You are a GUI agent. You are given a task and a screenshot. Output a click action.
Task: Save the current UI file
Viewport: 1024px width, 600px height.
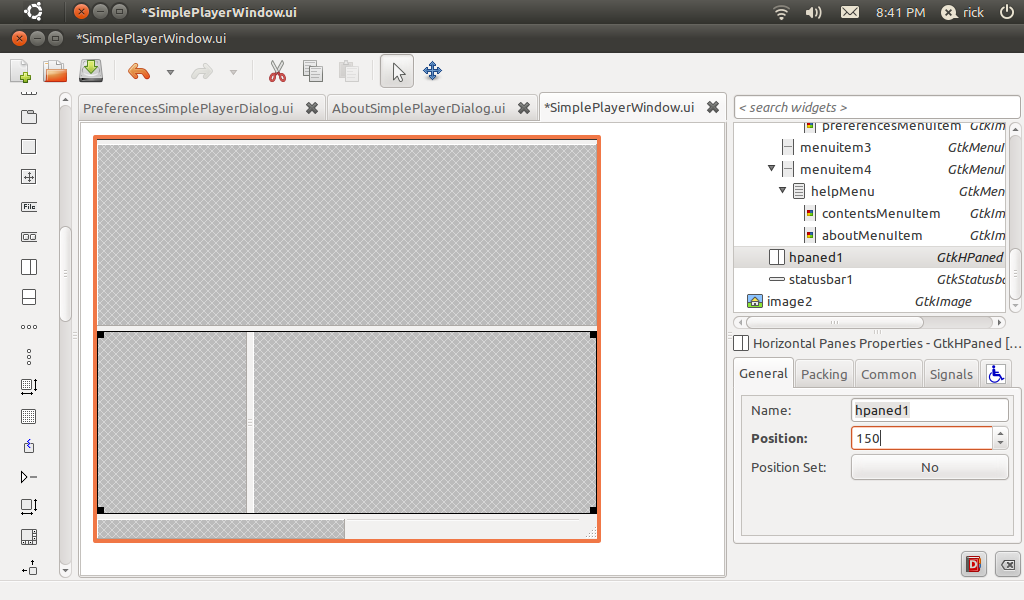coord(91,71)
